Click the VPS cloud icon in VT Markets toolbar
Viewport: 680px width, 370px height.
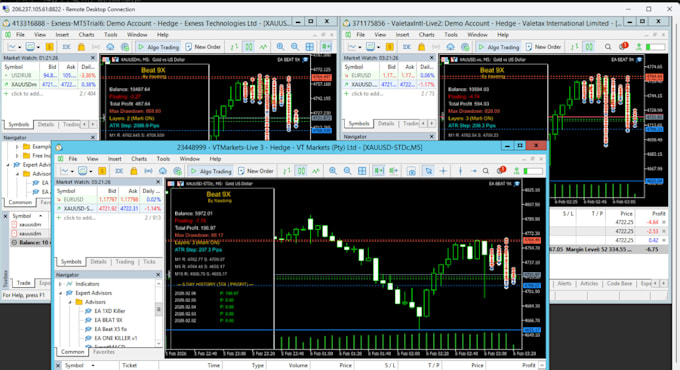coord(163,171)
